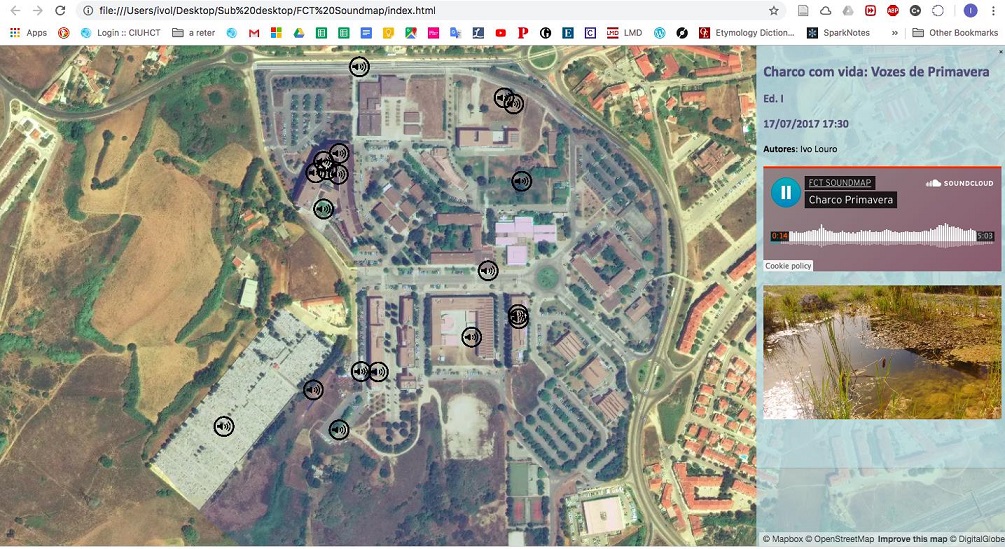The height and width of the screenshot is (549, 1005).
Task: Reload the page using the refresh icon
Action: click(x=60, y=11)
